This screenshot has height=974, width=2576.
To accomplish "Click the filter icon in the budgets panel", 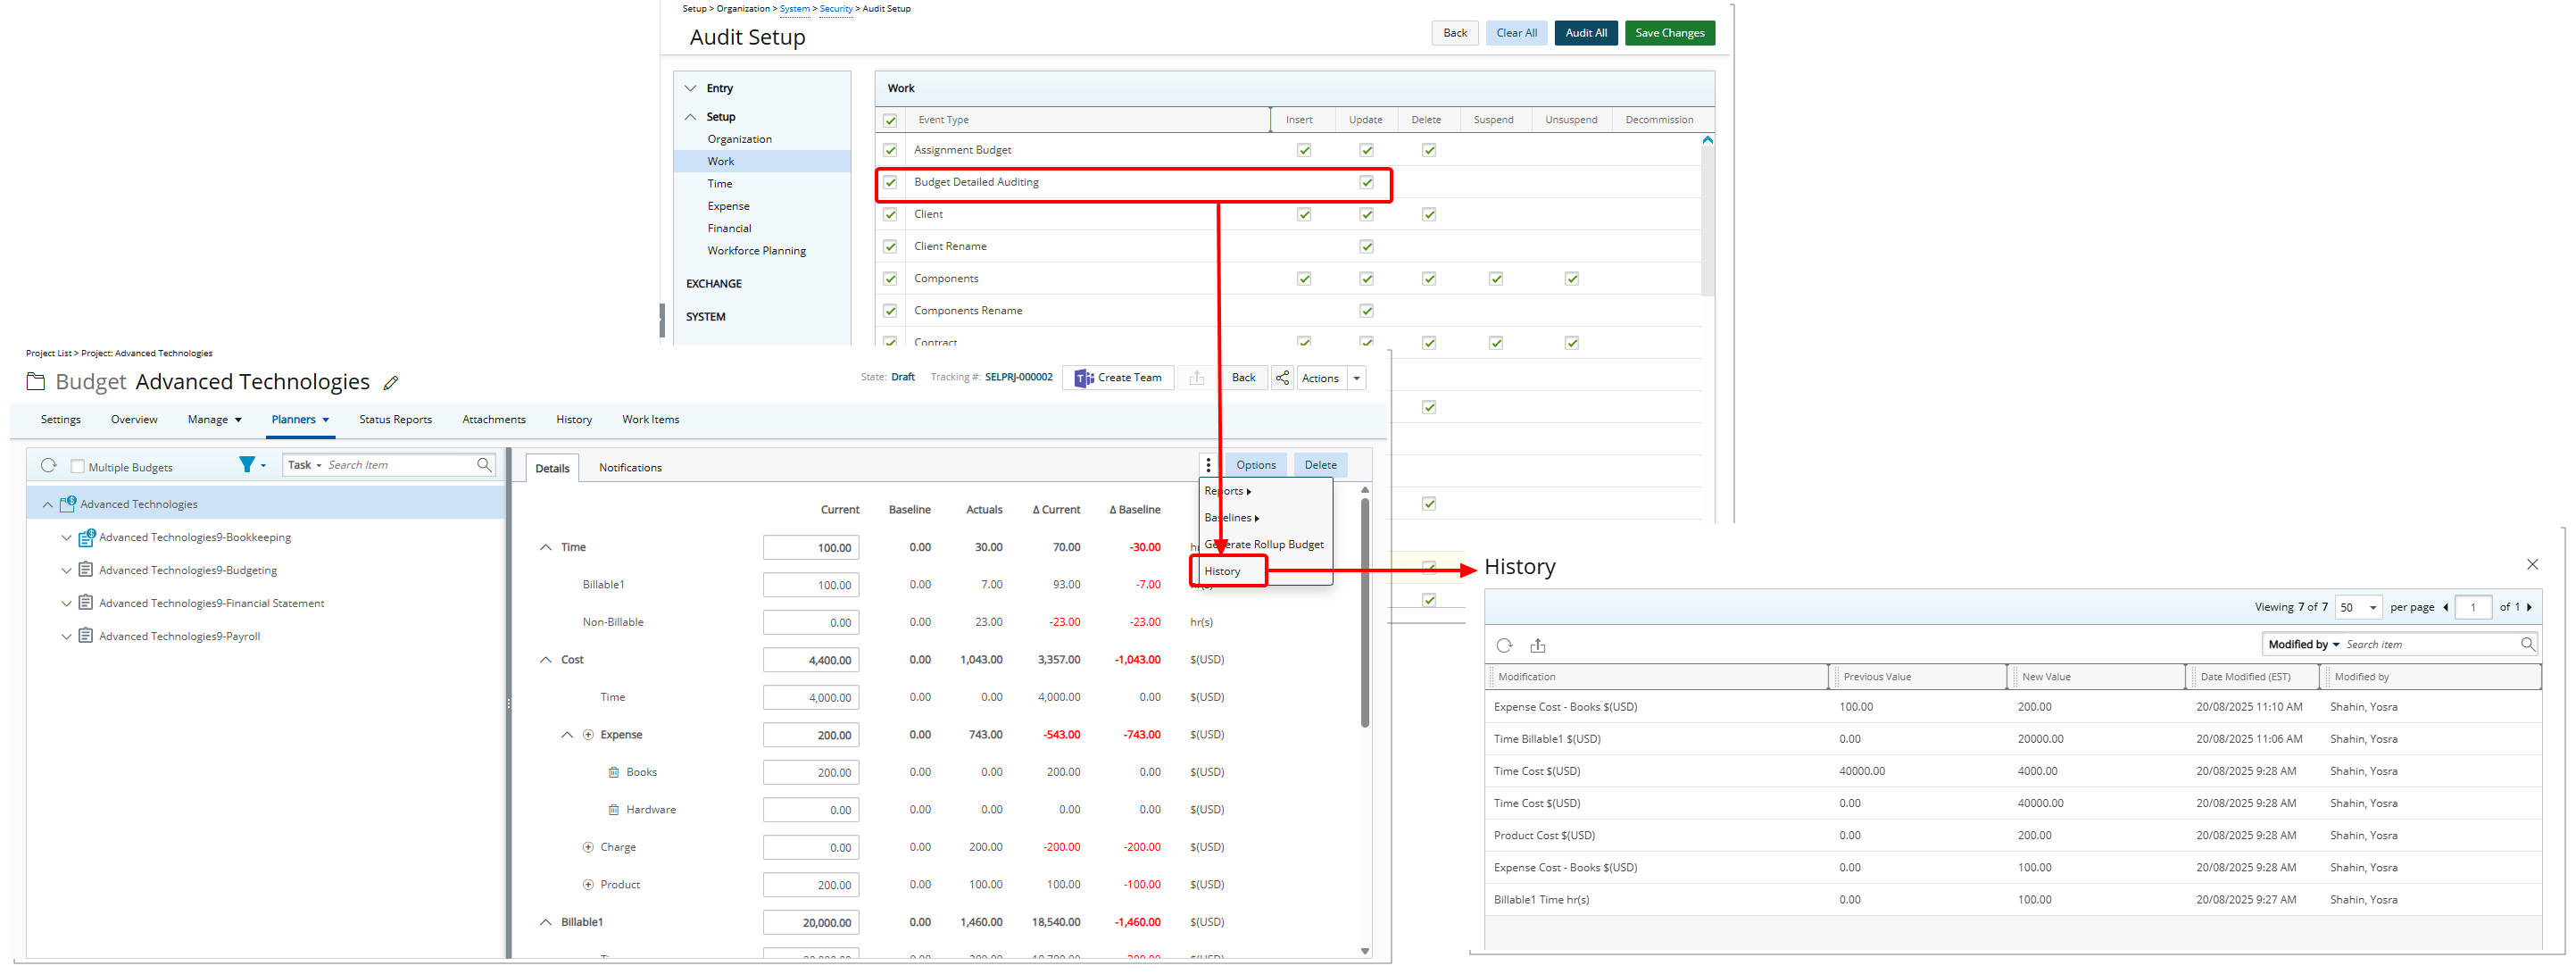I will click(x=246, y=464).
